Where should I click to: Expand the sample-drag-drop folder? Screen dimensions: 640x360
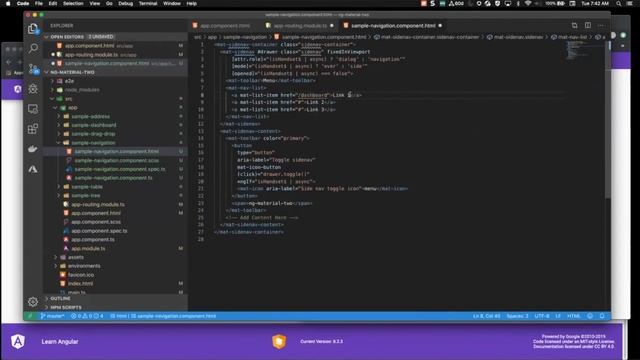[59, 134]
